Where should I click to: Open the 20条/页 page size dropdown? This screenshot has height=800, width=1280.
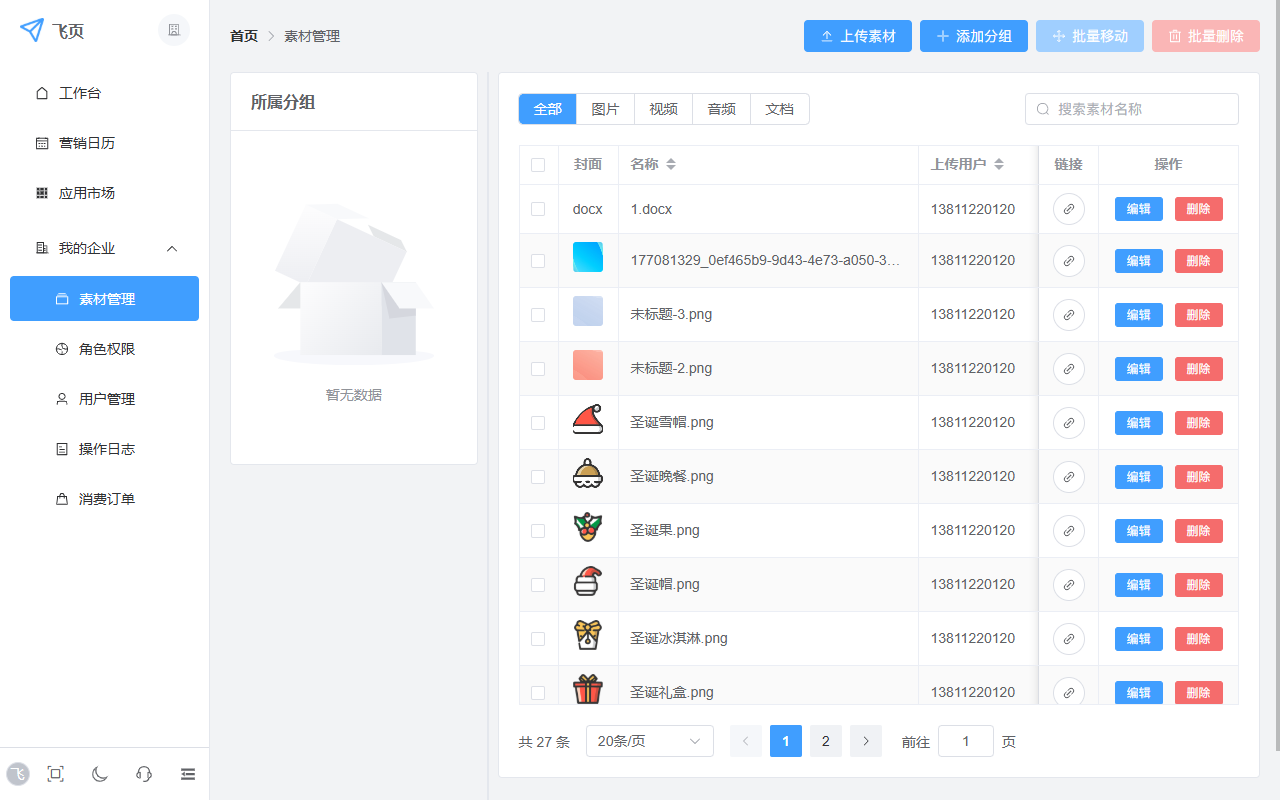click(649, 741)
